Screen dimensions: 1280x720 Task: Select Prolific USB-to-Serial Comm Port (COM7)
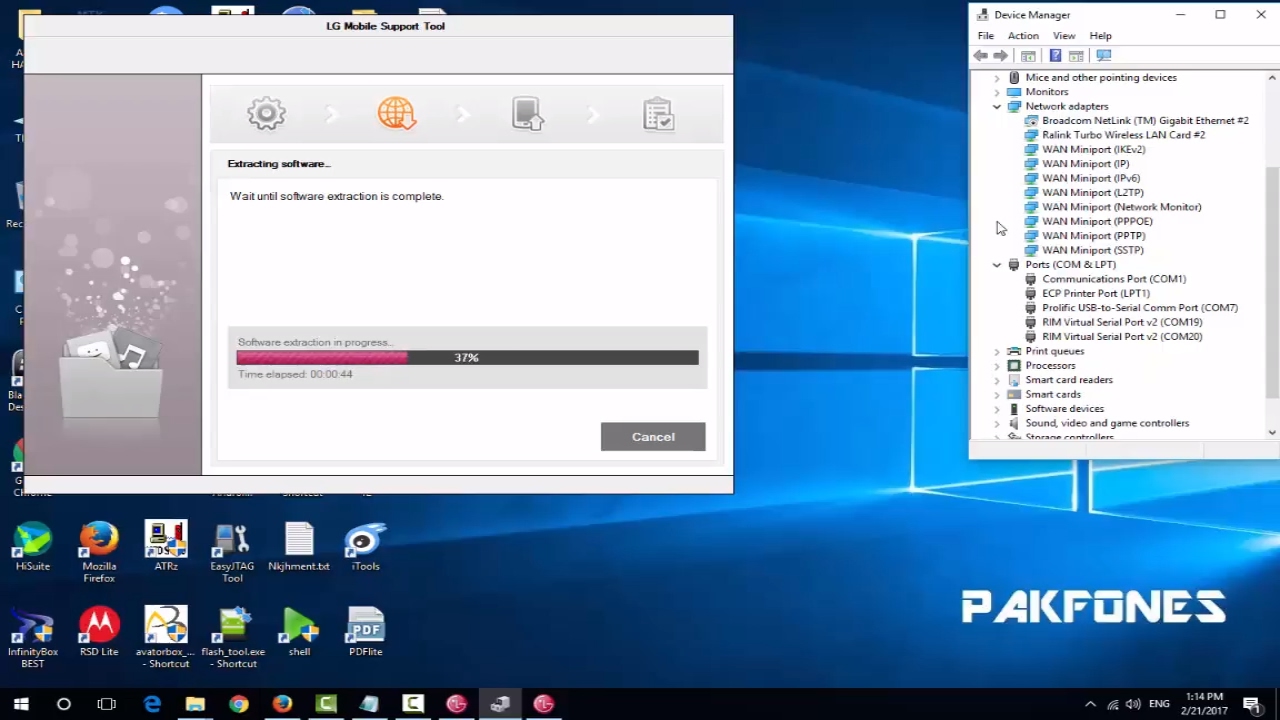tap(1140, 308)
